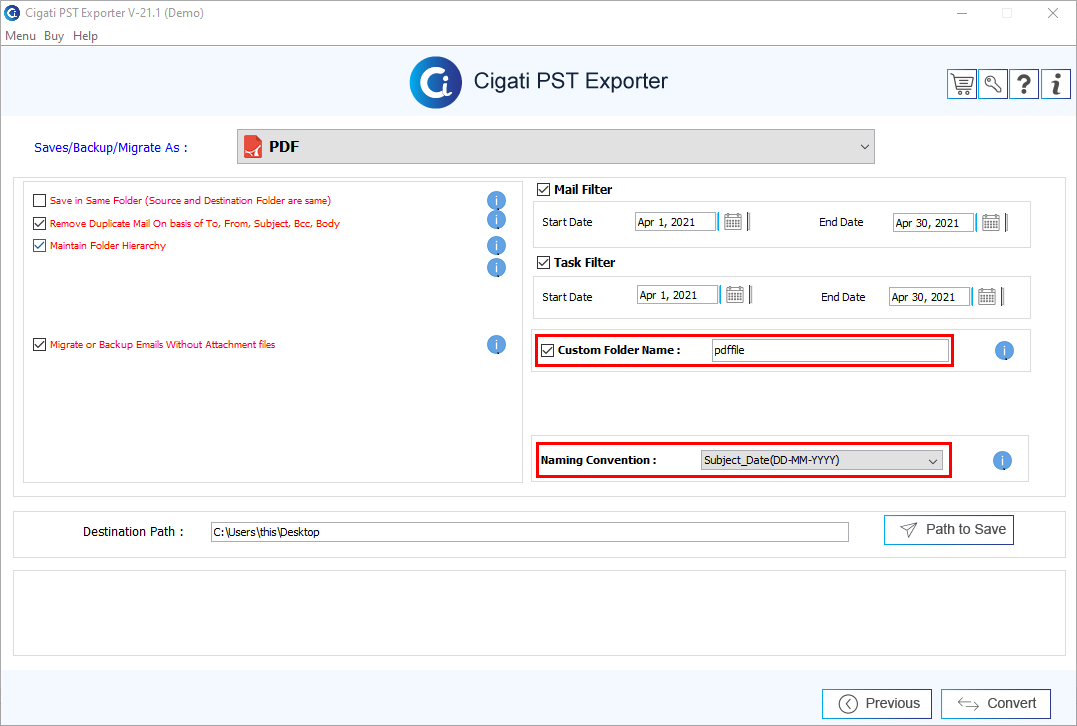This screenshot has height=726, width=1077.
Task: Click the Cigati logo in the header
Action: coord(435,82)
